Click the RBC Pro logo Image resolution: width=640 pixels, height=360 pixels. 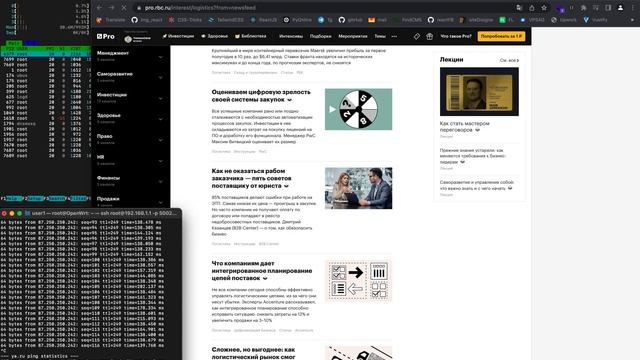[106, 36]
